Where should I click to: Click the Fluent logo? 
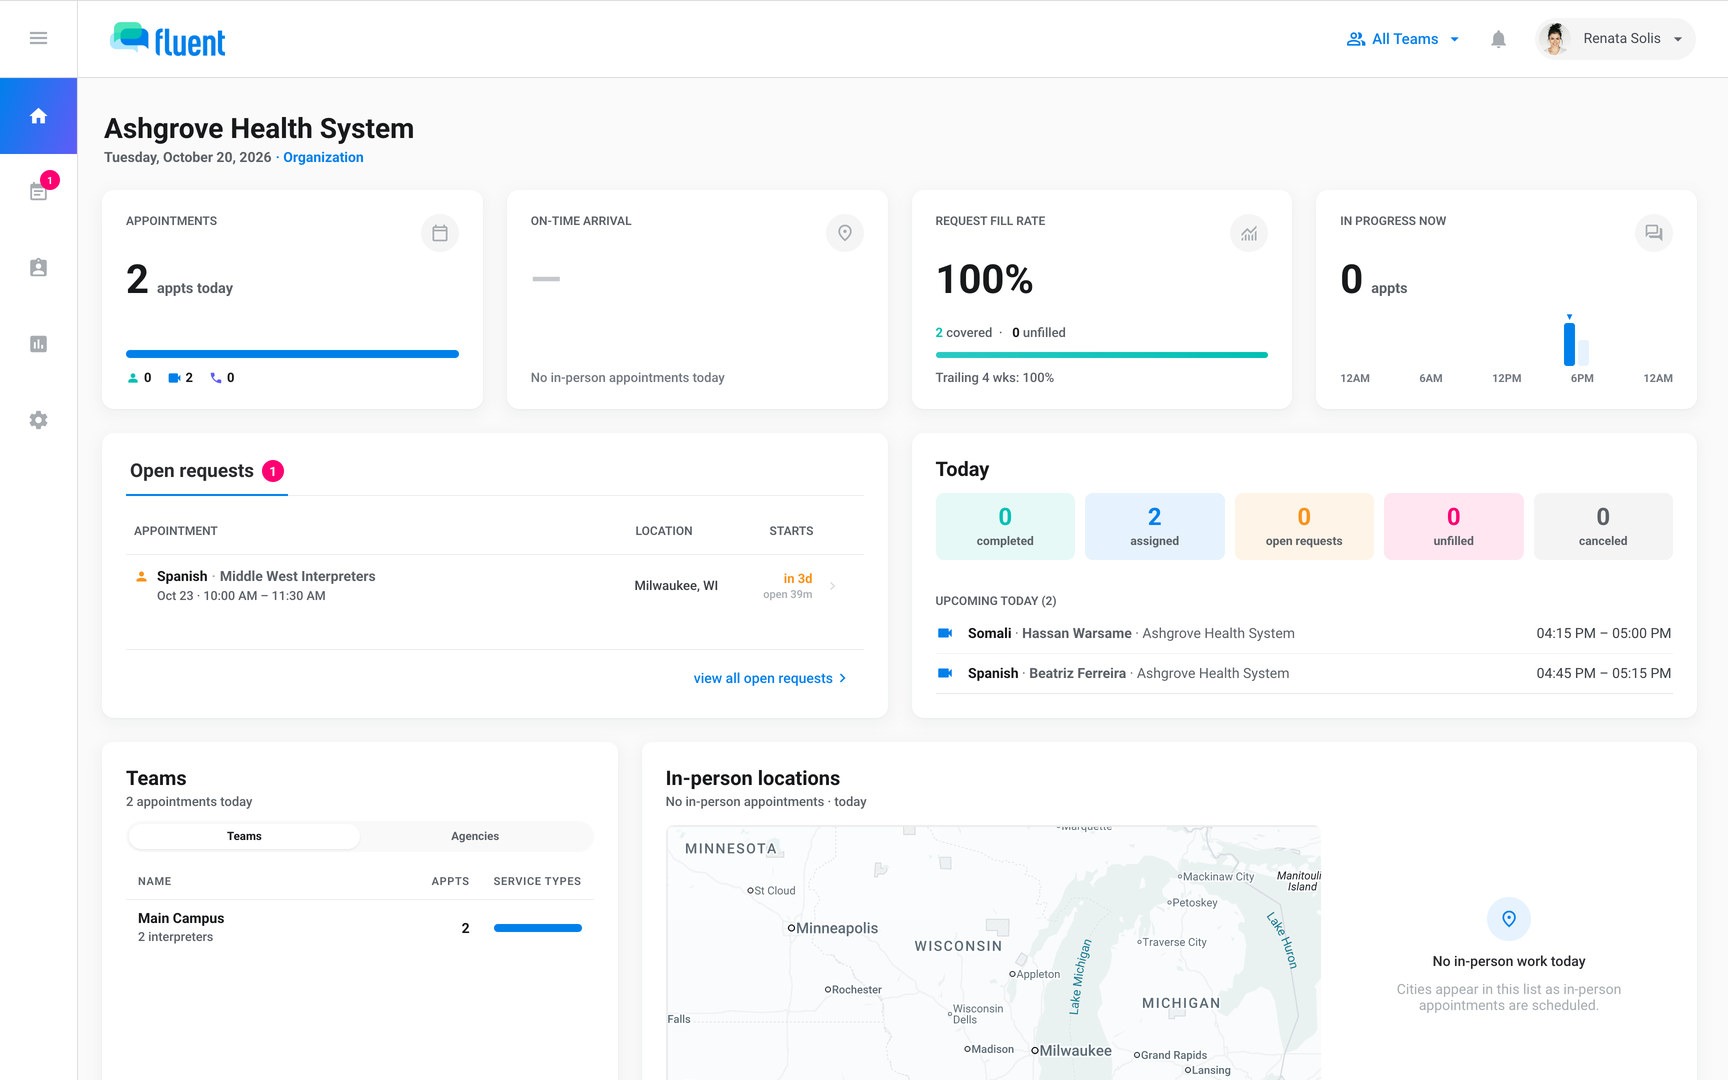tap(168, 40)
